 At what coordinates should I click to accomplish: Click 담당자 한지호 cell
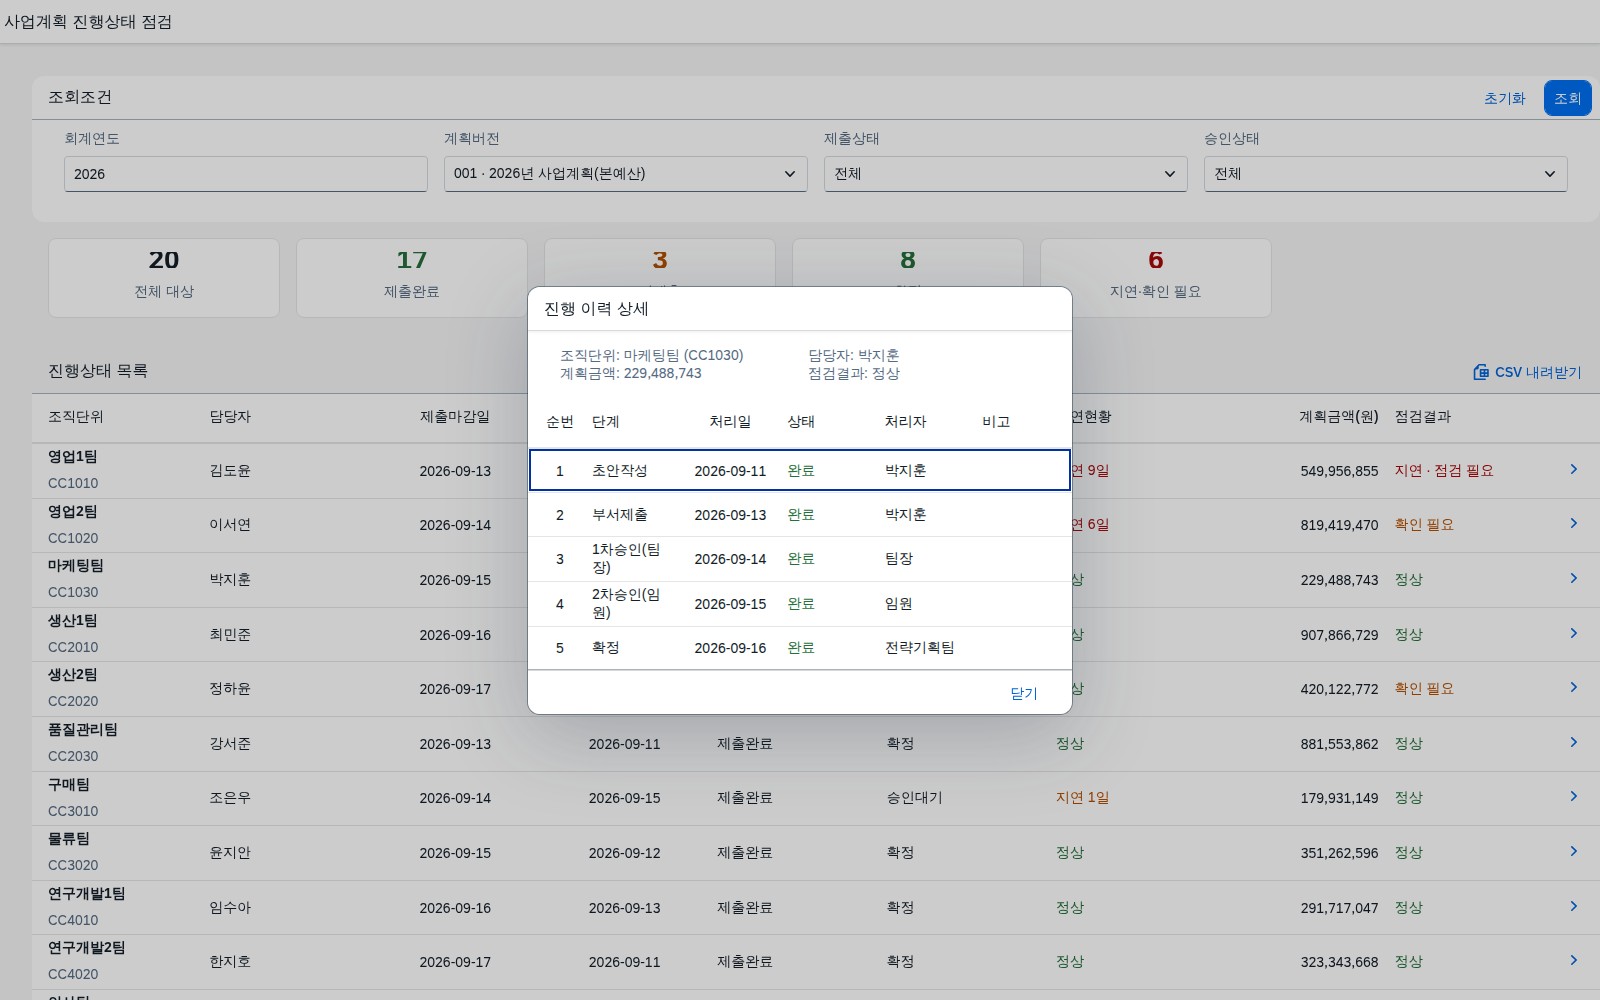pos(230,962)
